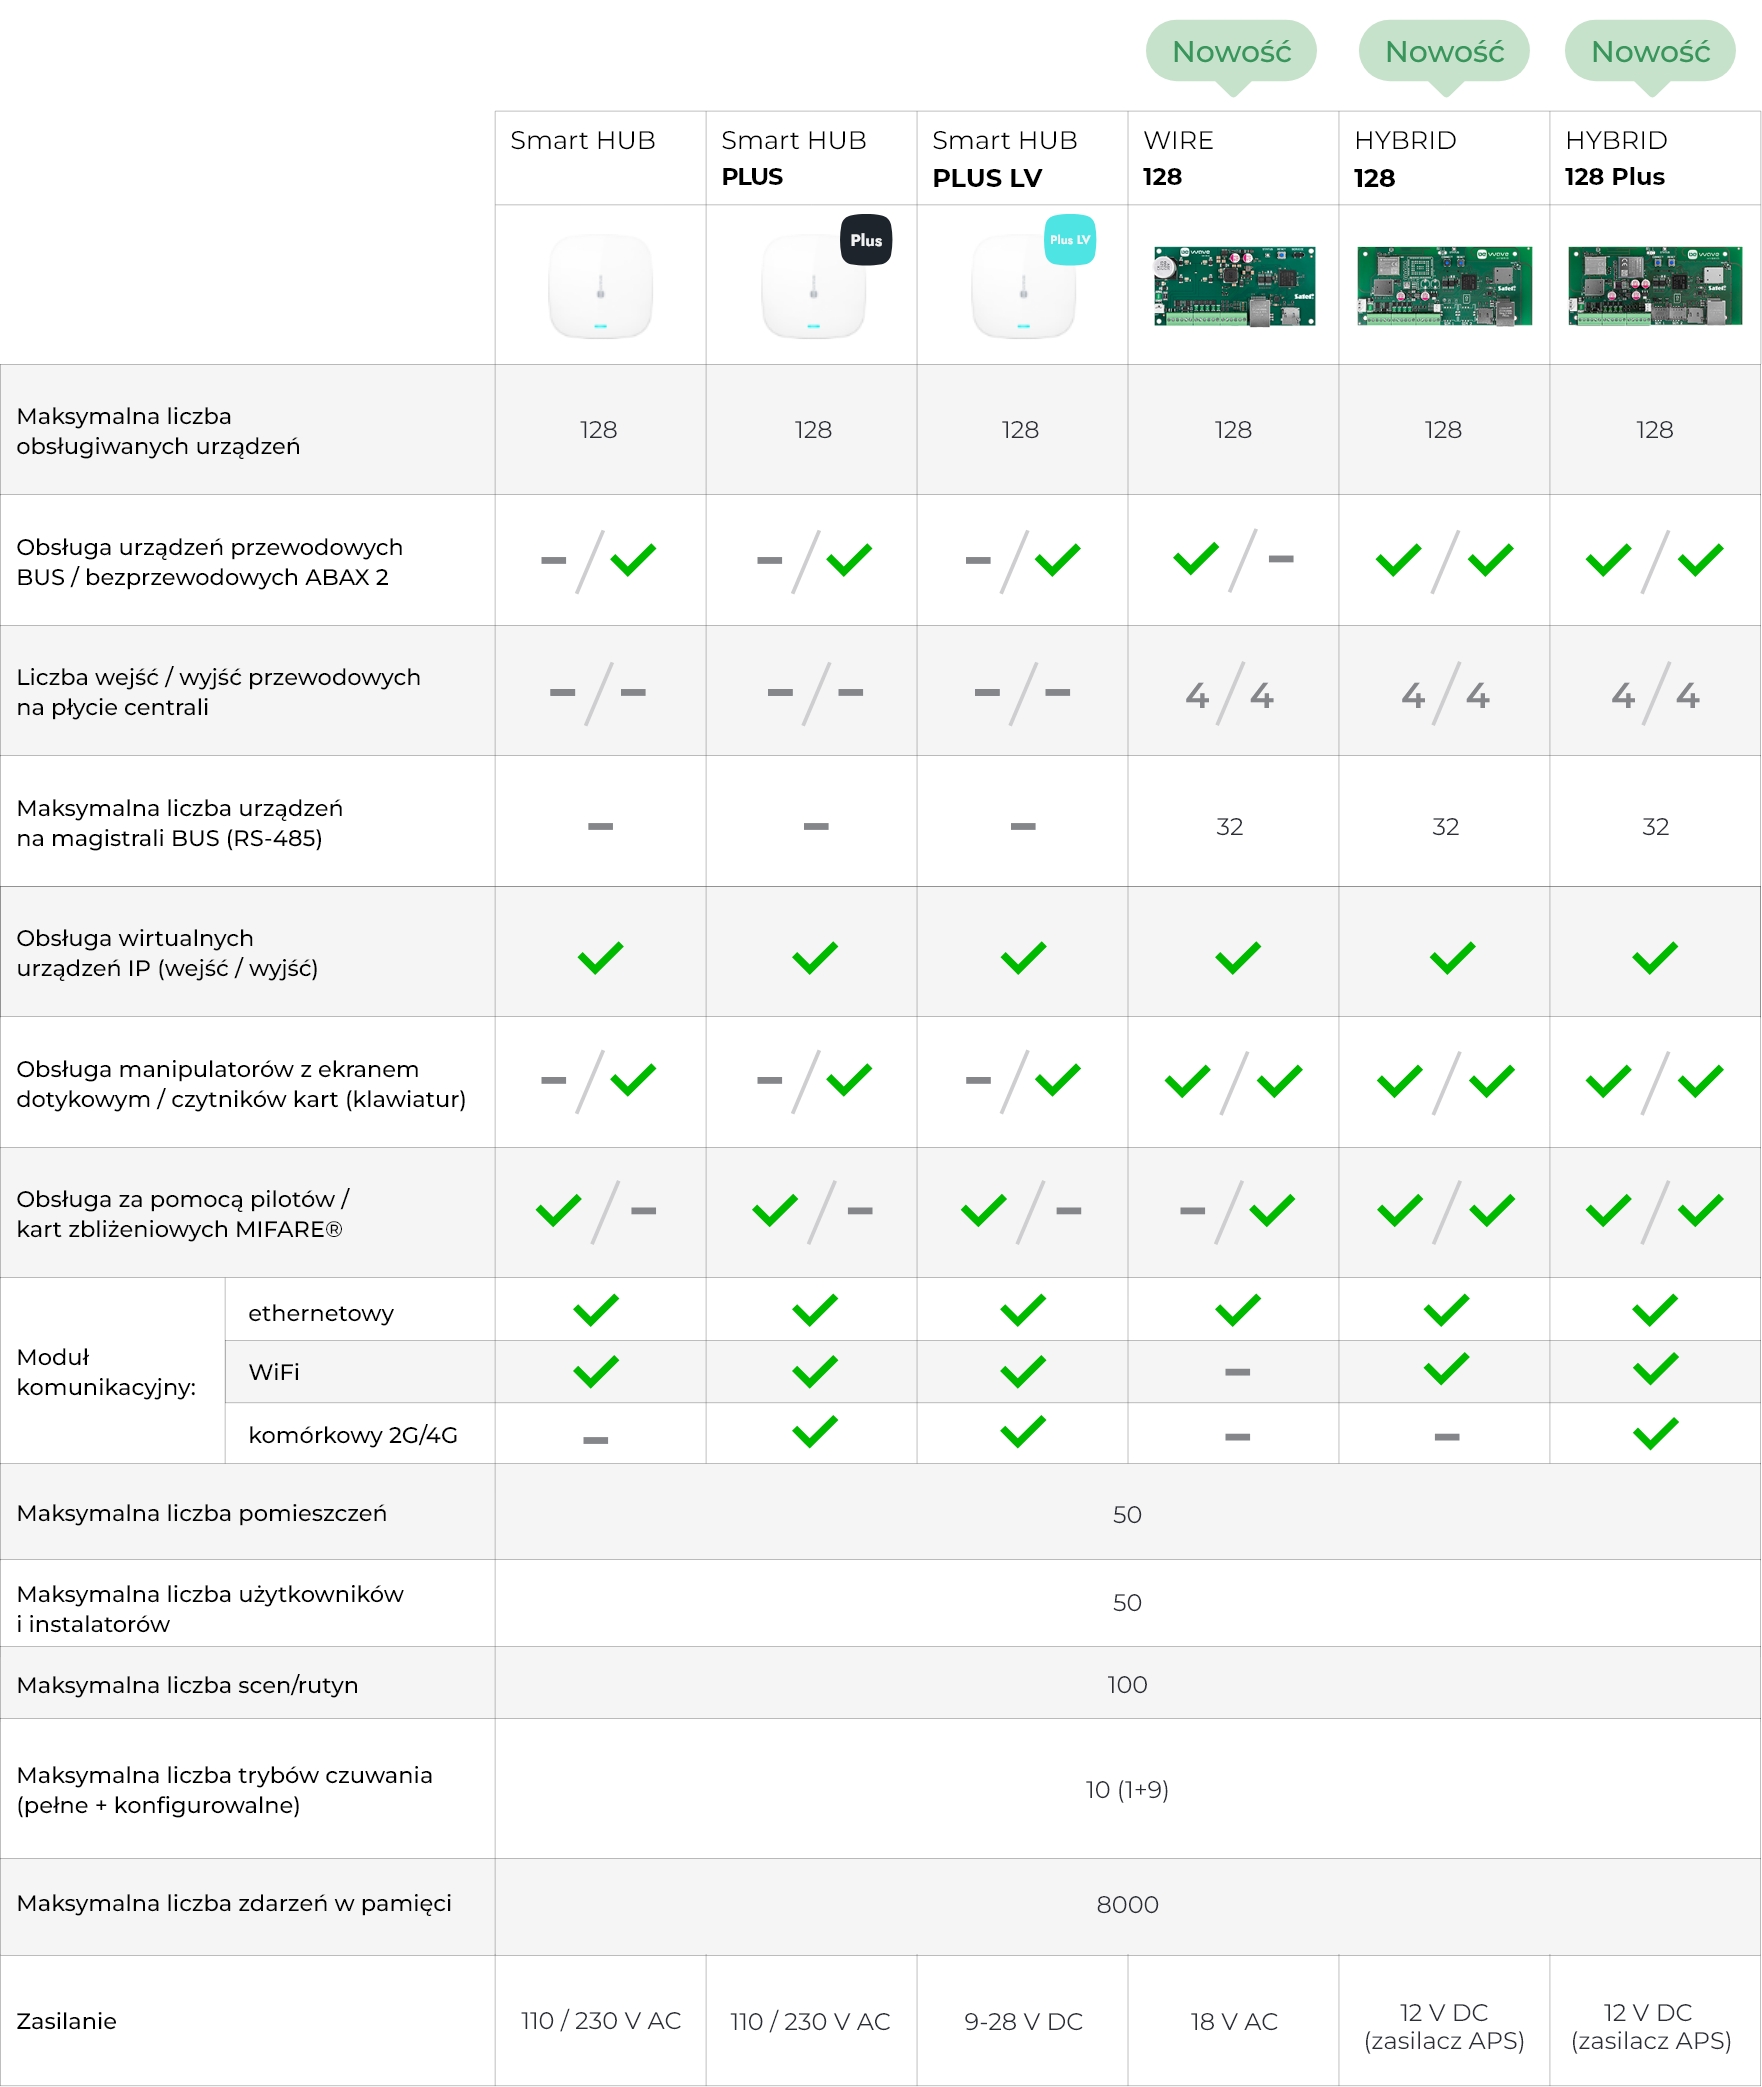The image size is (1762, 2087).
Task: Click virtual IP devices checkmark for Smart HUB
Action: click(600, 958)
